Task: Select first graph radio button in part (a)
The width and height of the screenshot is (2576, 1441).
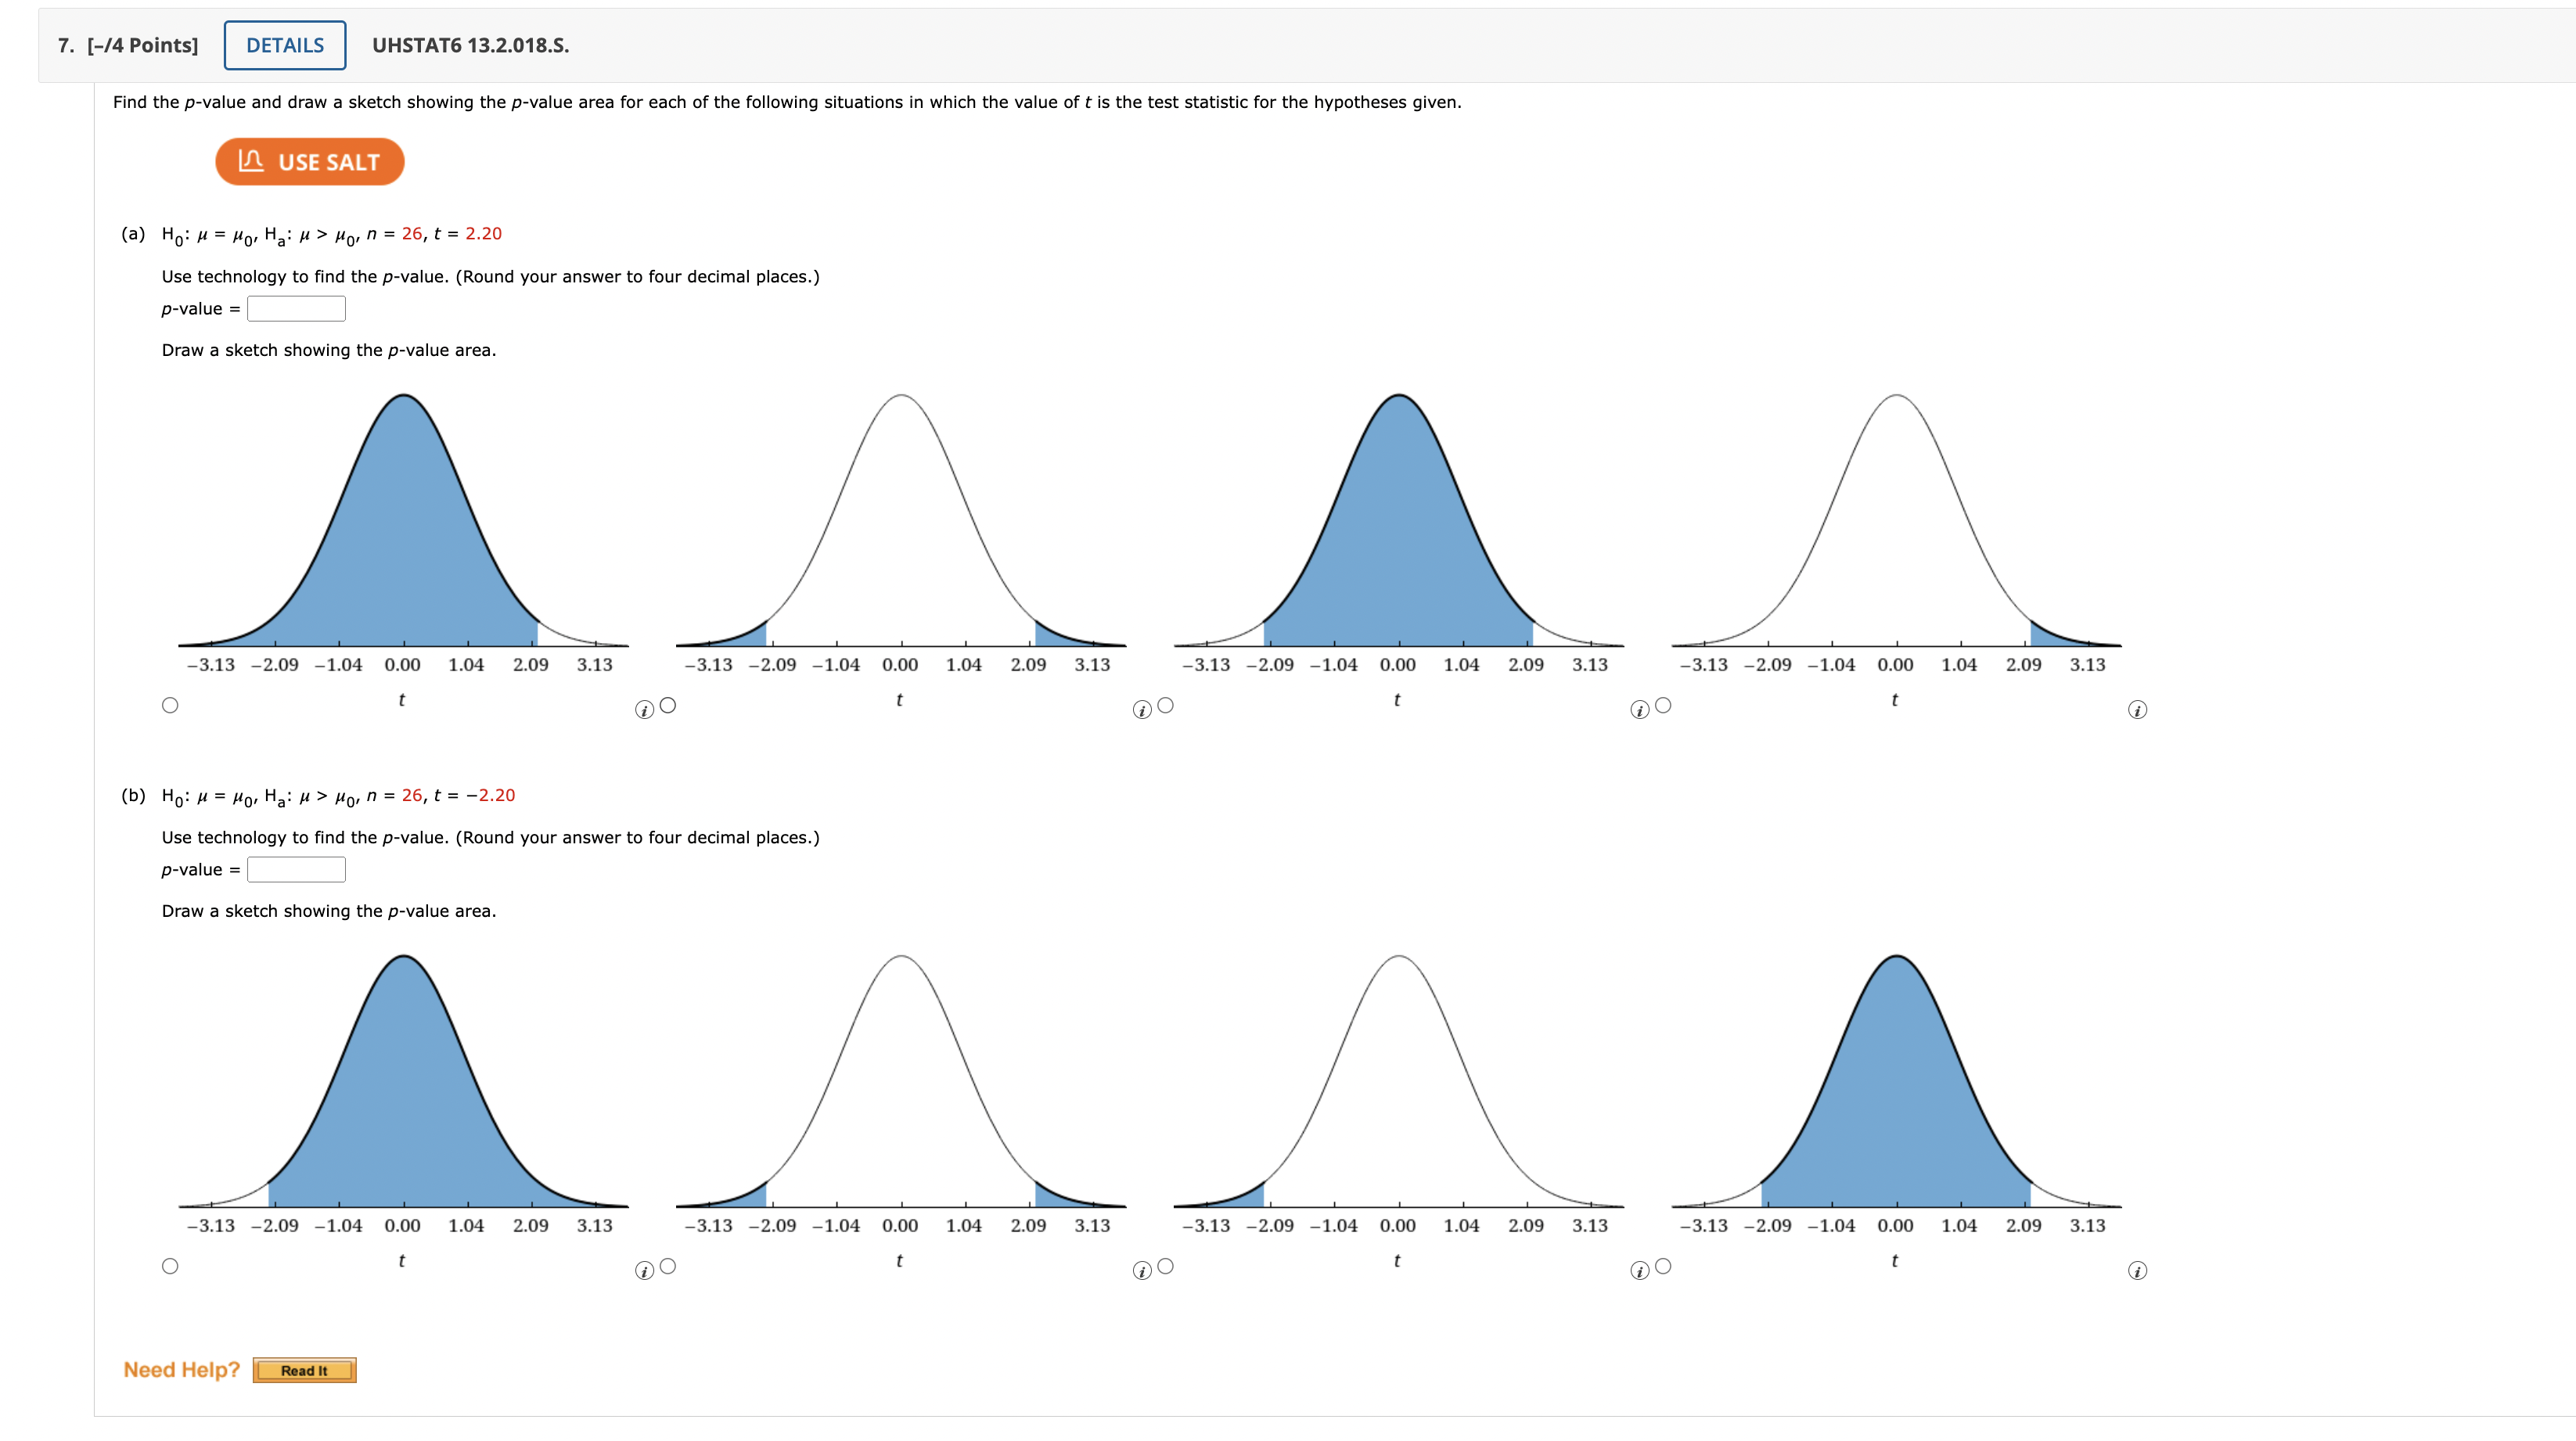Action: 170,705
